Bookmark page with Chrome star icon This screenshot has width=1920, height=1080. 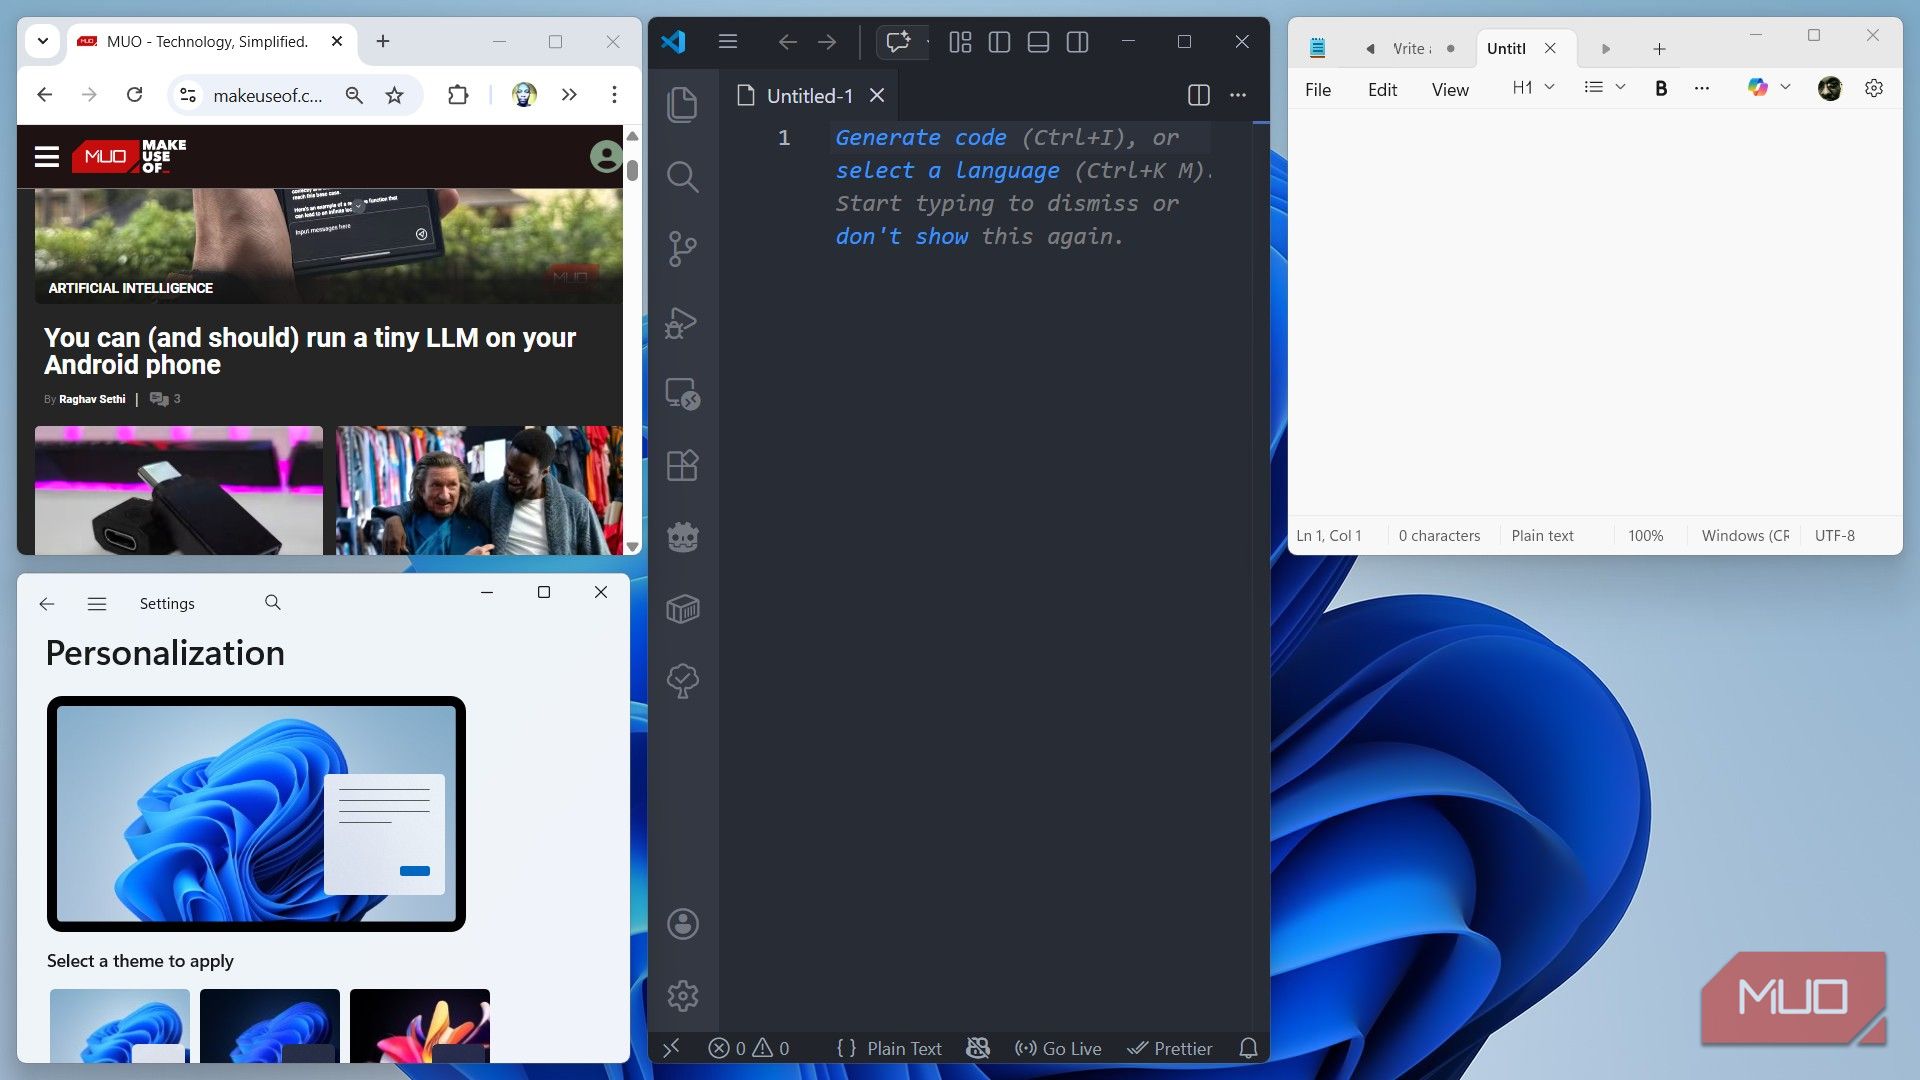pyautogui.click(x=395, y=95)
